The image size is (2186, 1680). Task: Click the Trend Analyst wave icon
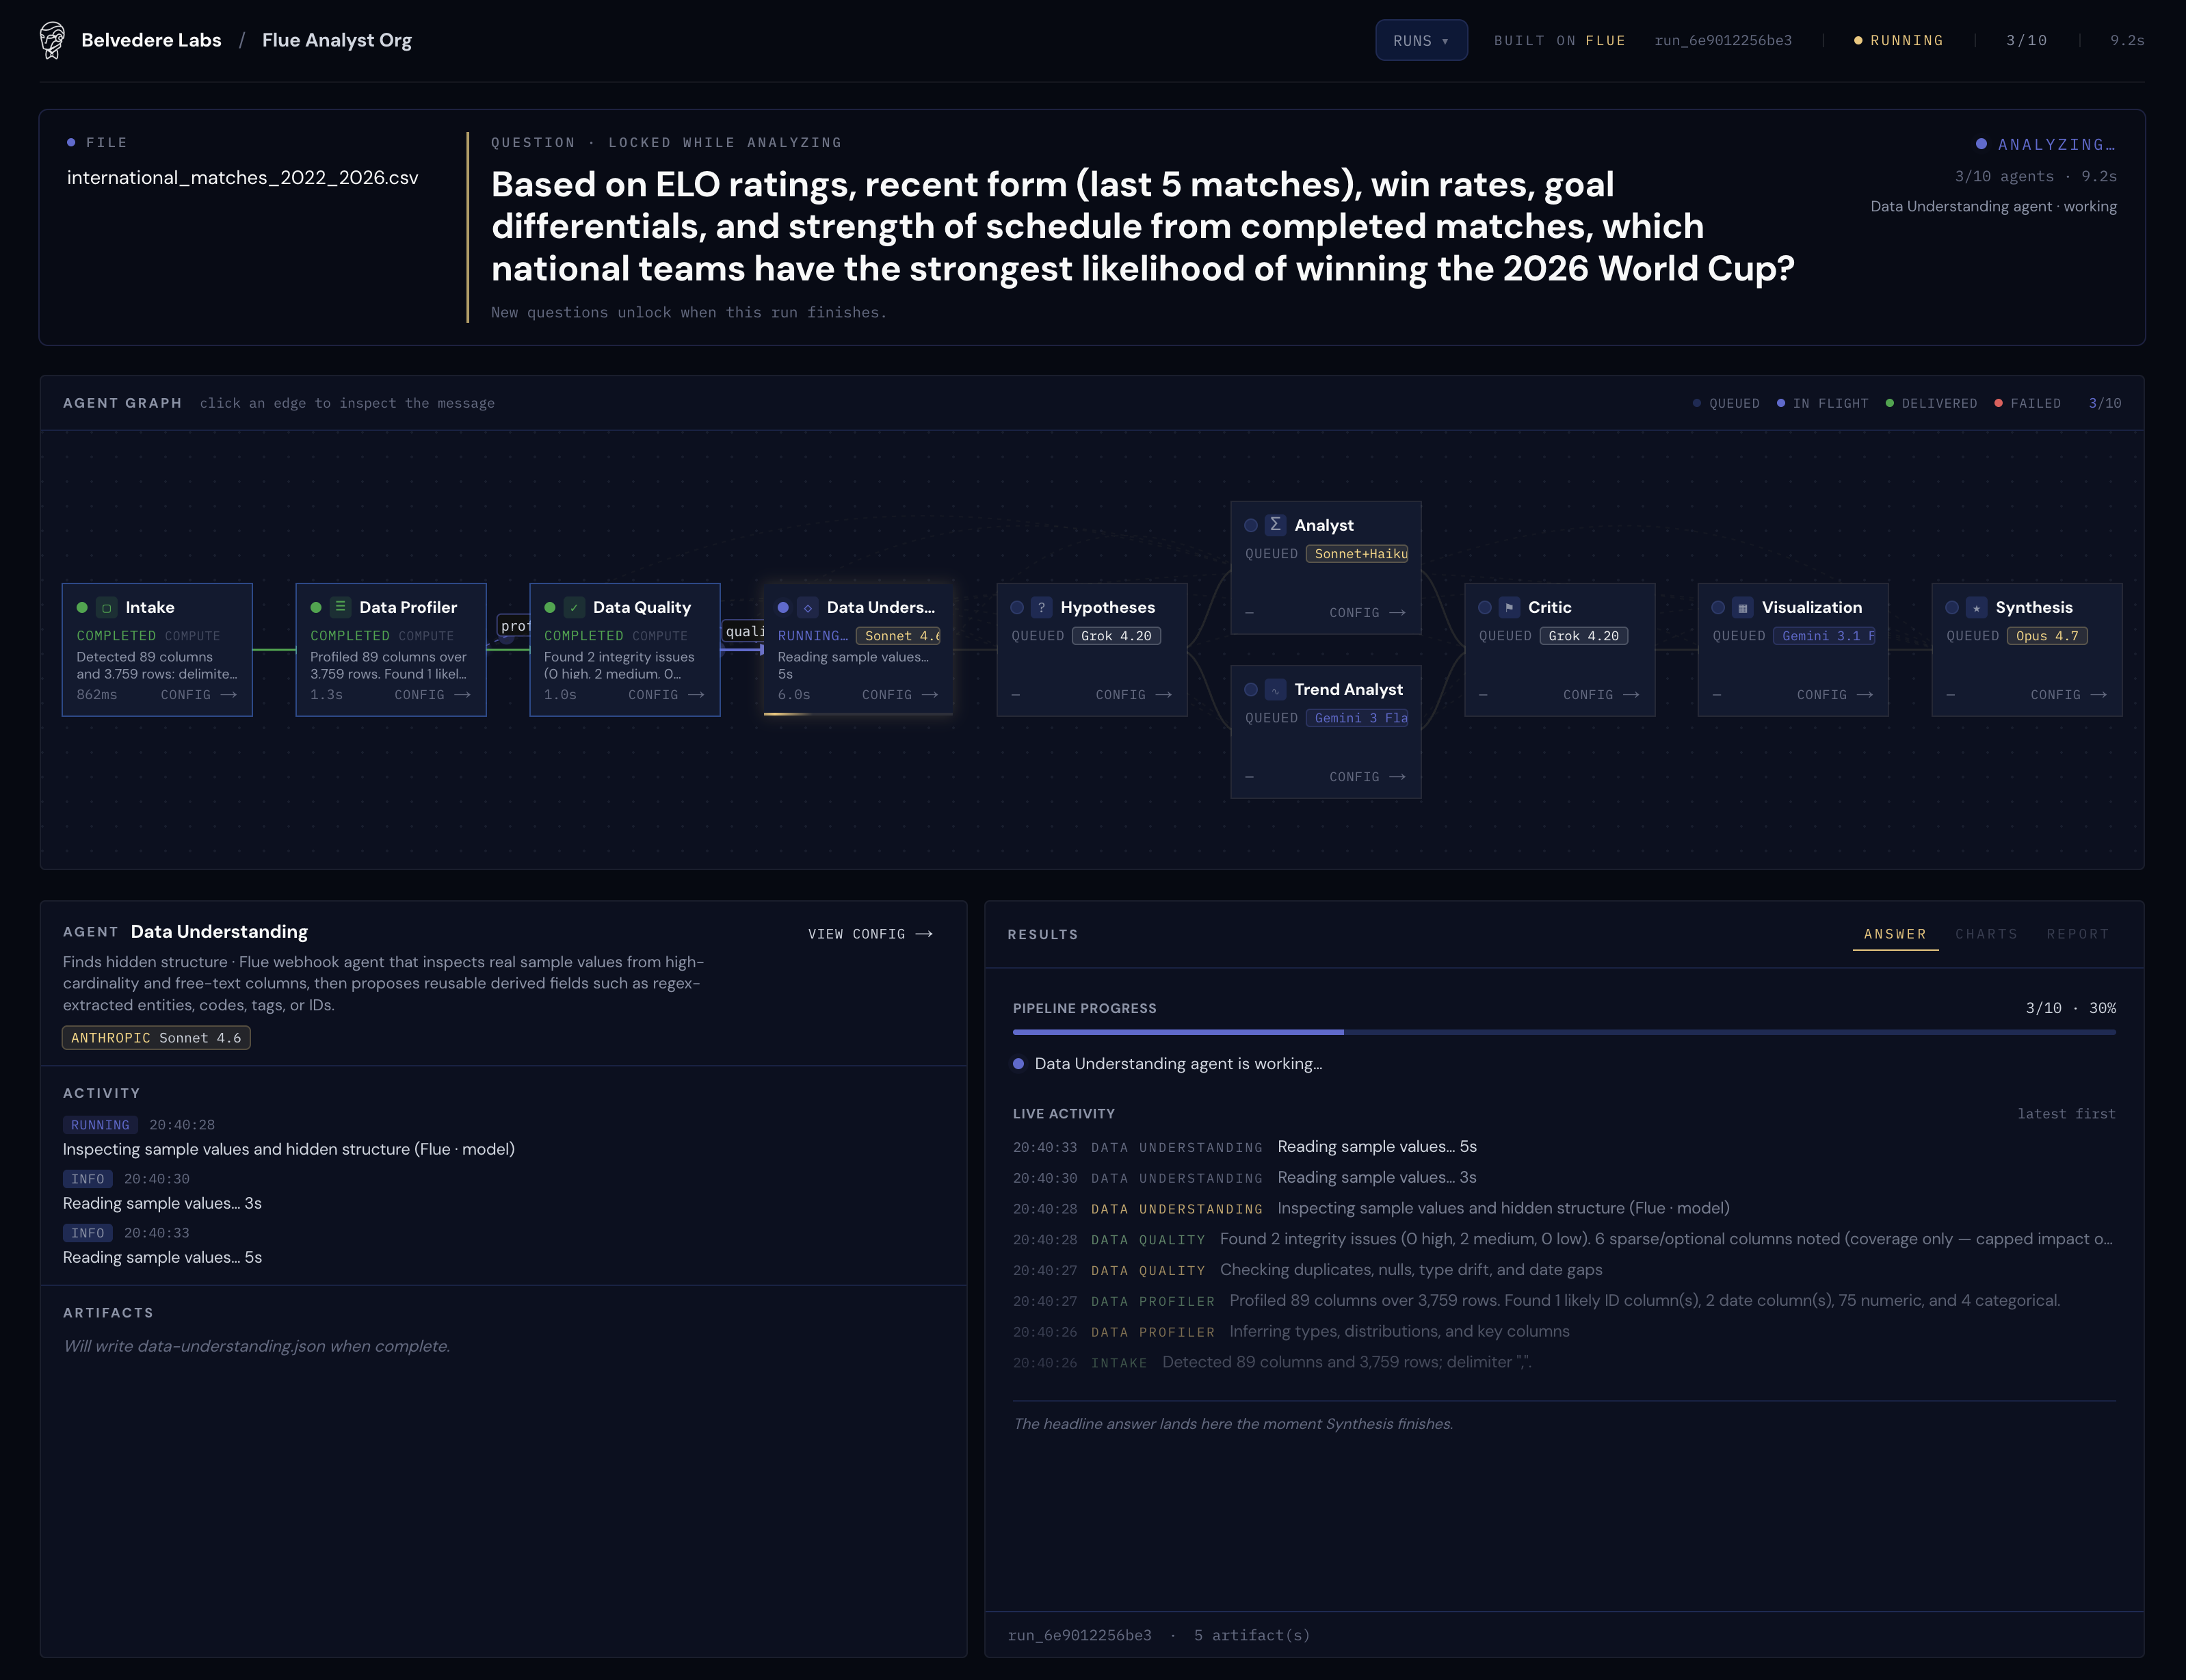[x=1275, y=690]
